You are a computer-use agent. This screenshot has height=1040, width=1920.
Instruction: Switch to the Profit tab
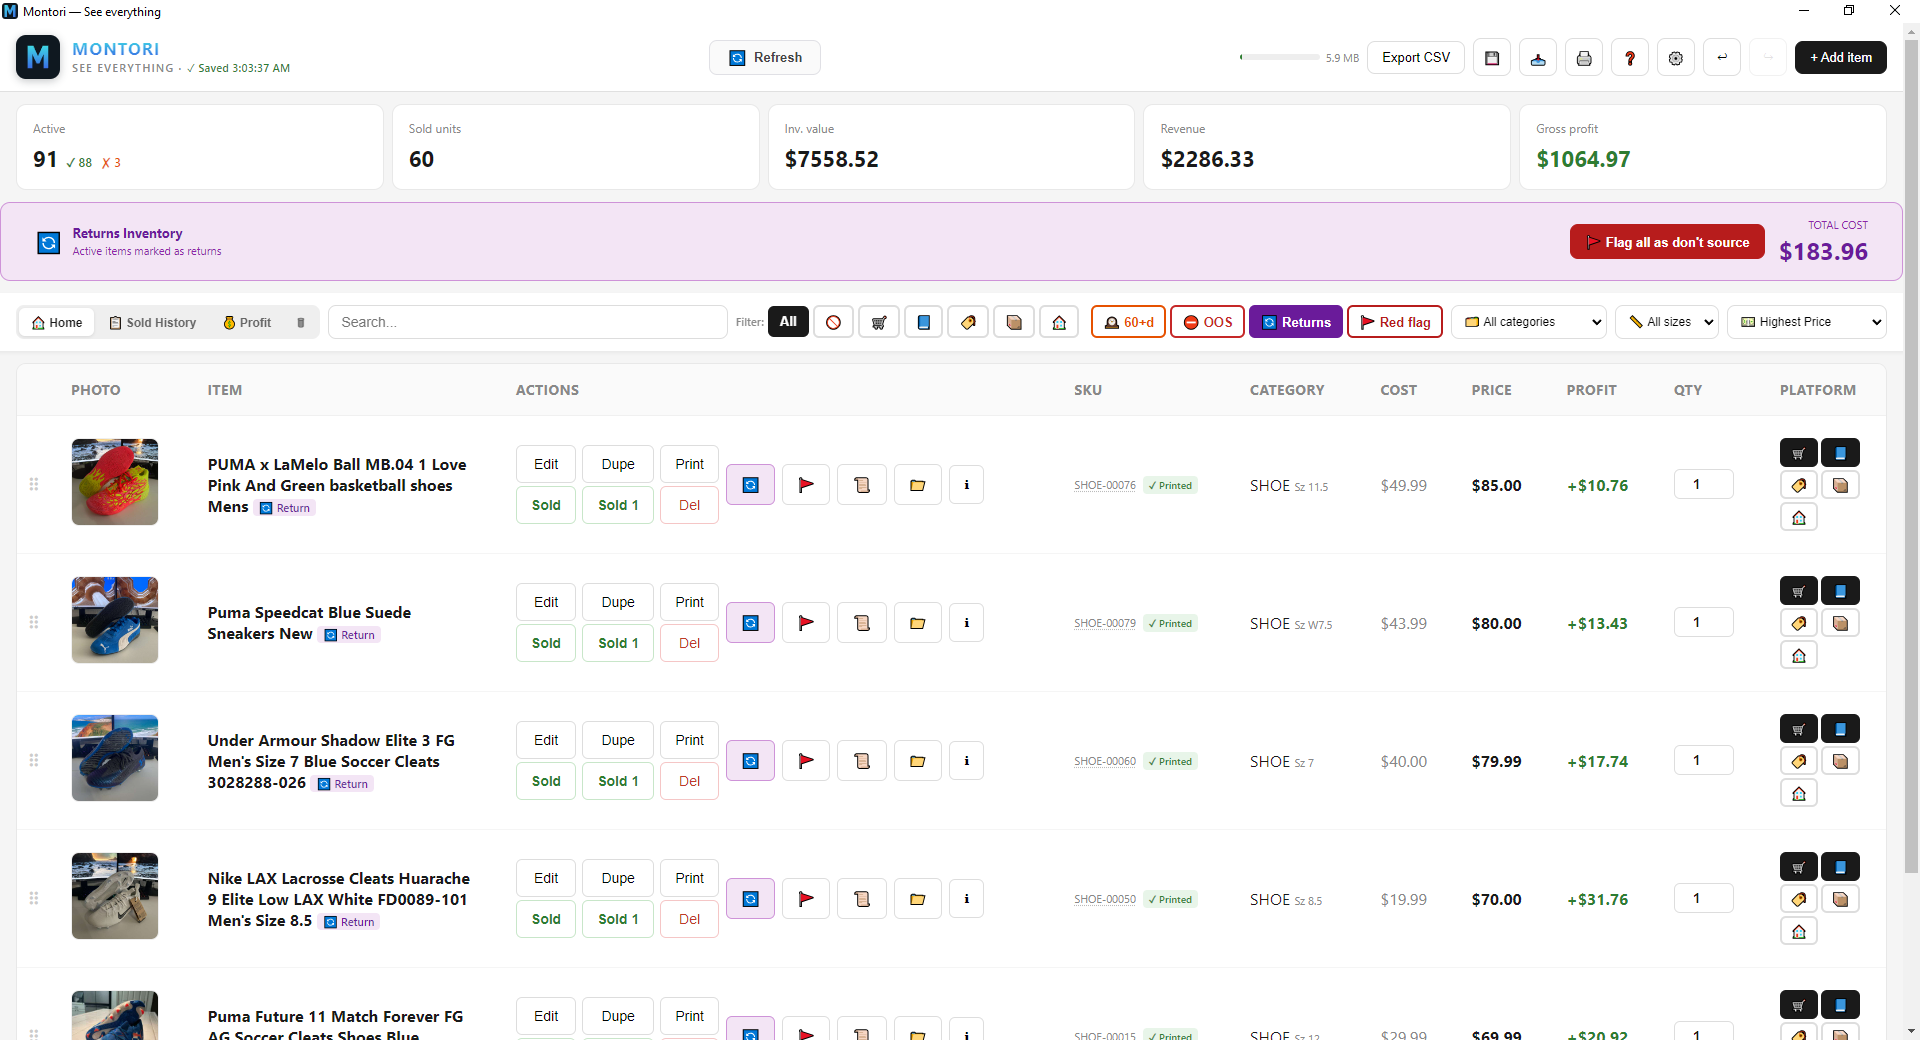tap(247, 322)
